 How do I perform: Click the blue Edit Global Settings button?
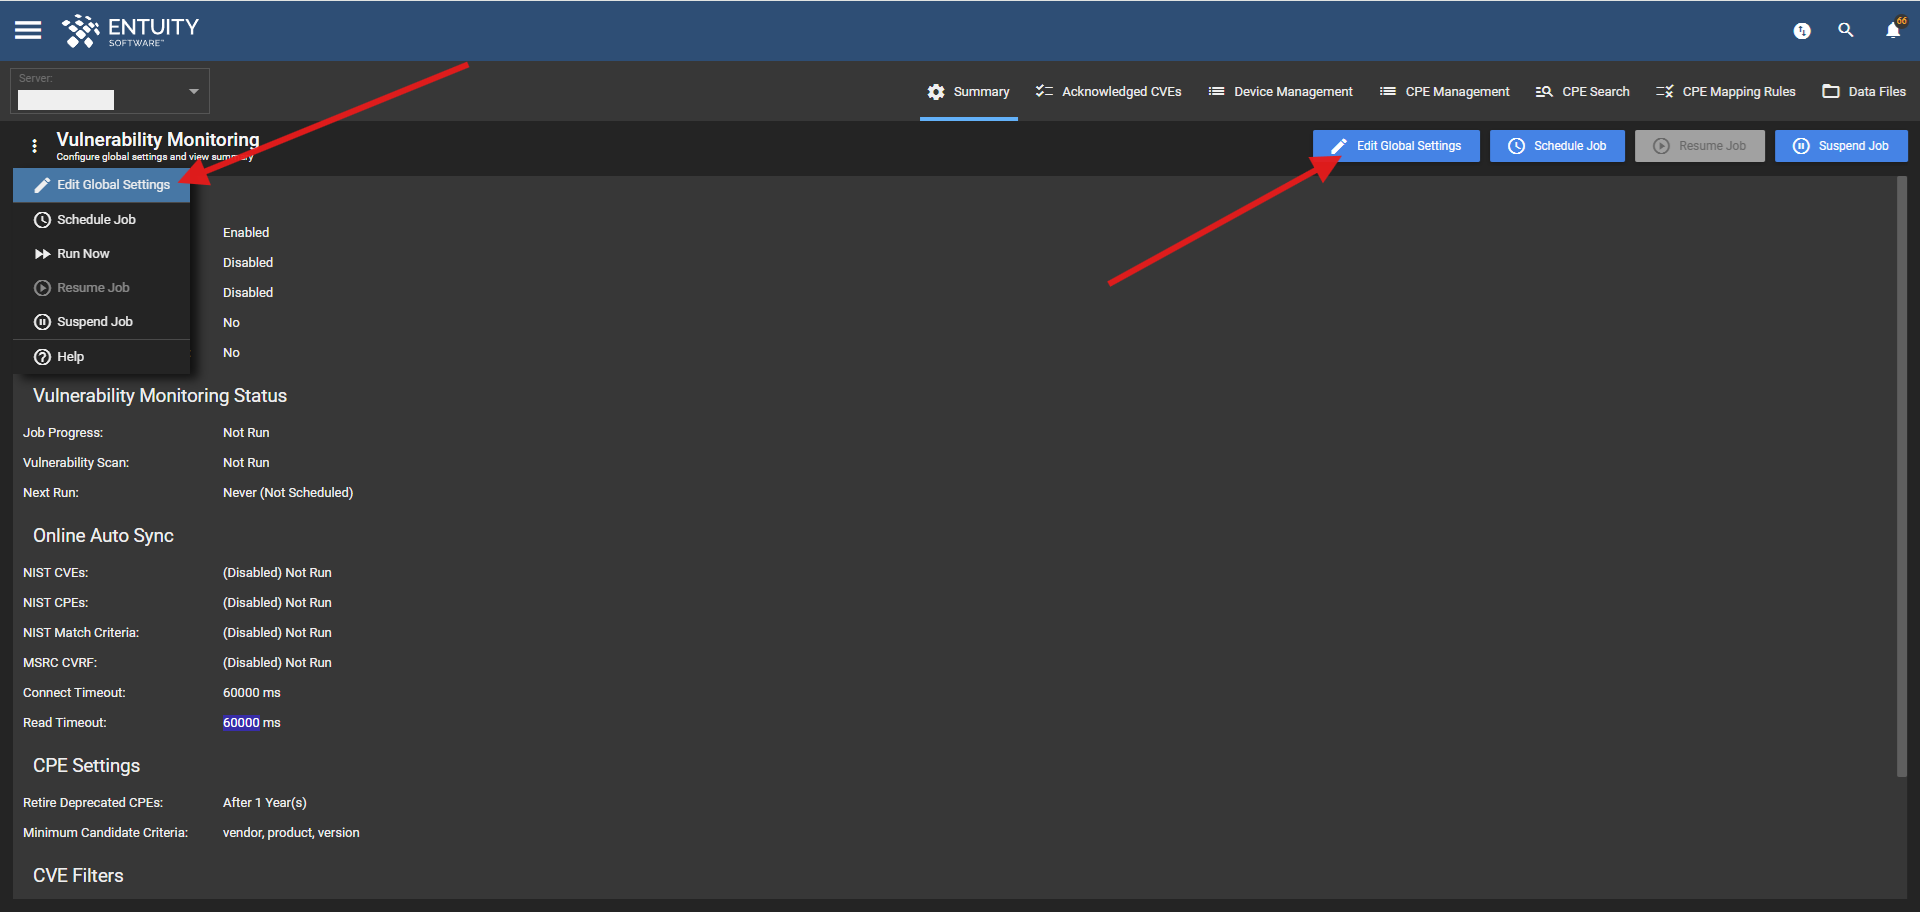pyautogui.click(x=1396, y=146)
